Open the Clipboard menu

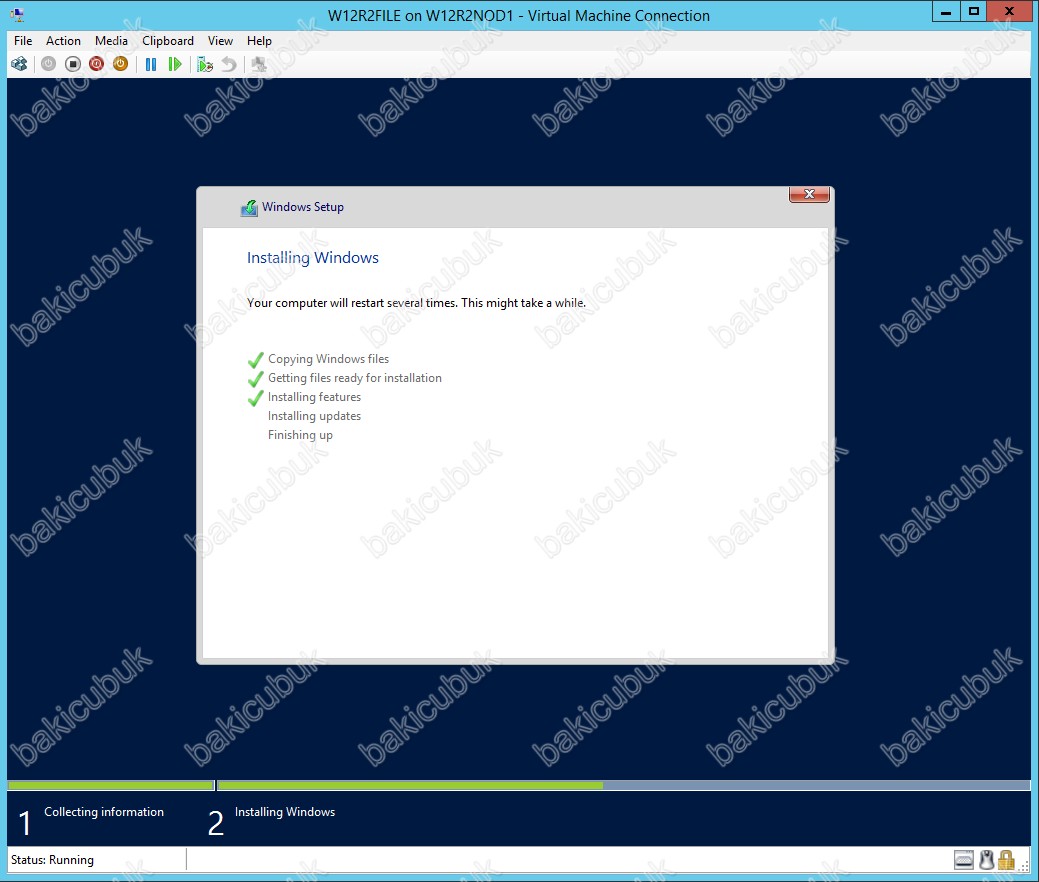click(x=168, y=41)
